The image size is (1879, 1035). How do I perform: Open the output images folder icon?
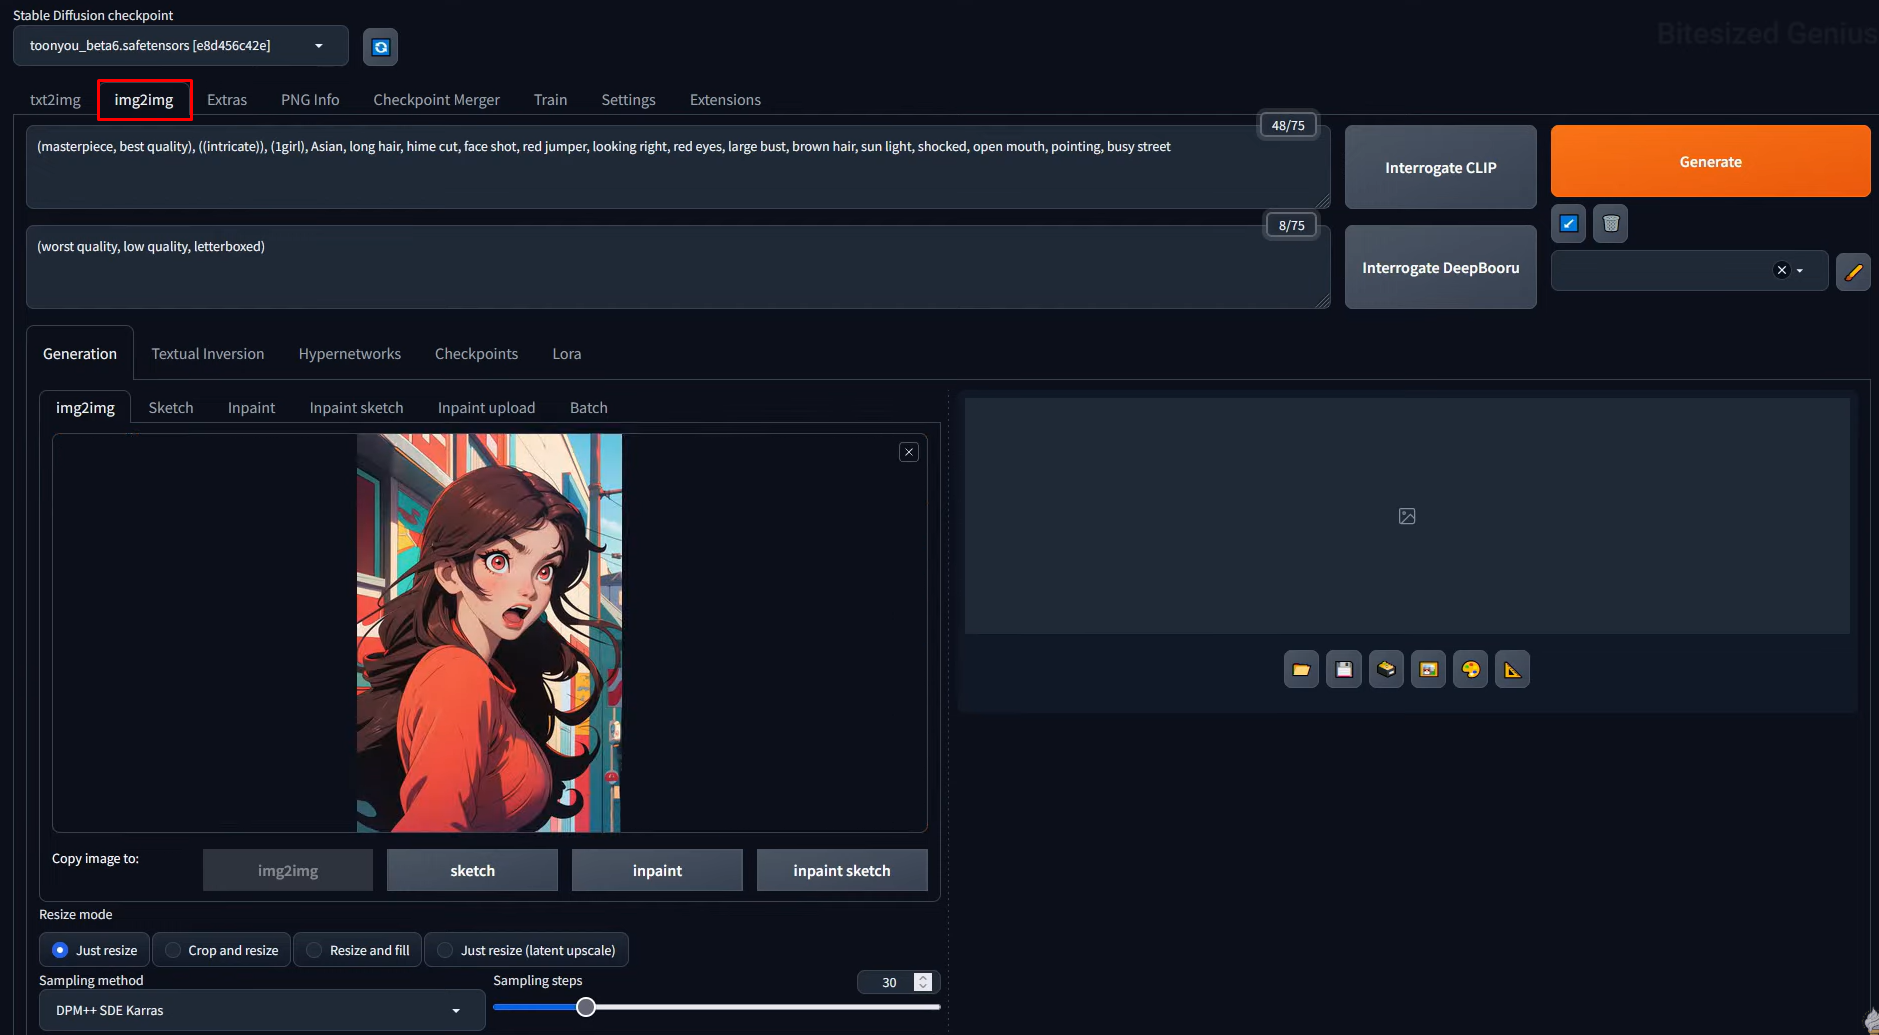[1301, 669]
